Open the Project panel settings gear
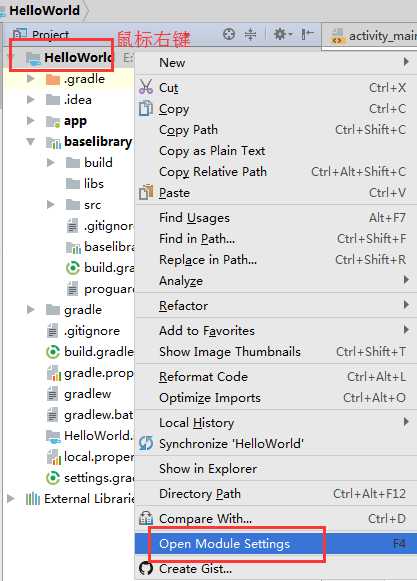This screenshot has height=581, width=417. [282, 34]
